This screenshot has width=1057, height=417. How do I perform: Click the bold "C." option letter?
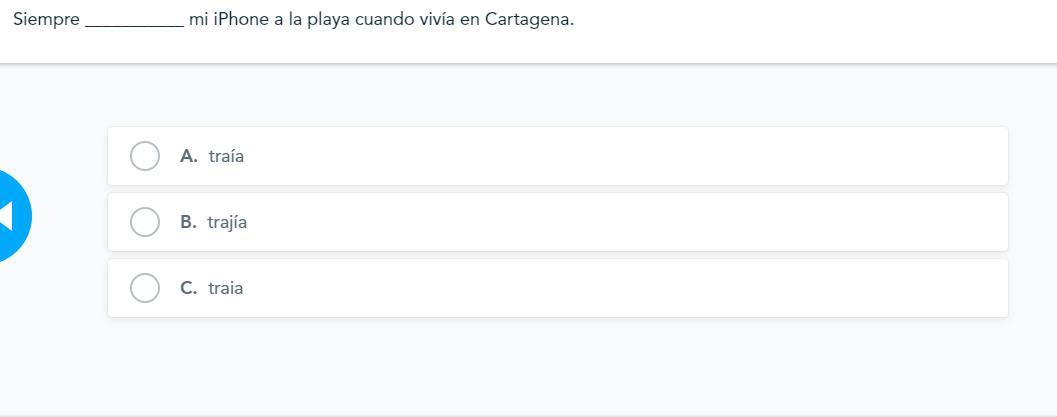click(189, 288)
